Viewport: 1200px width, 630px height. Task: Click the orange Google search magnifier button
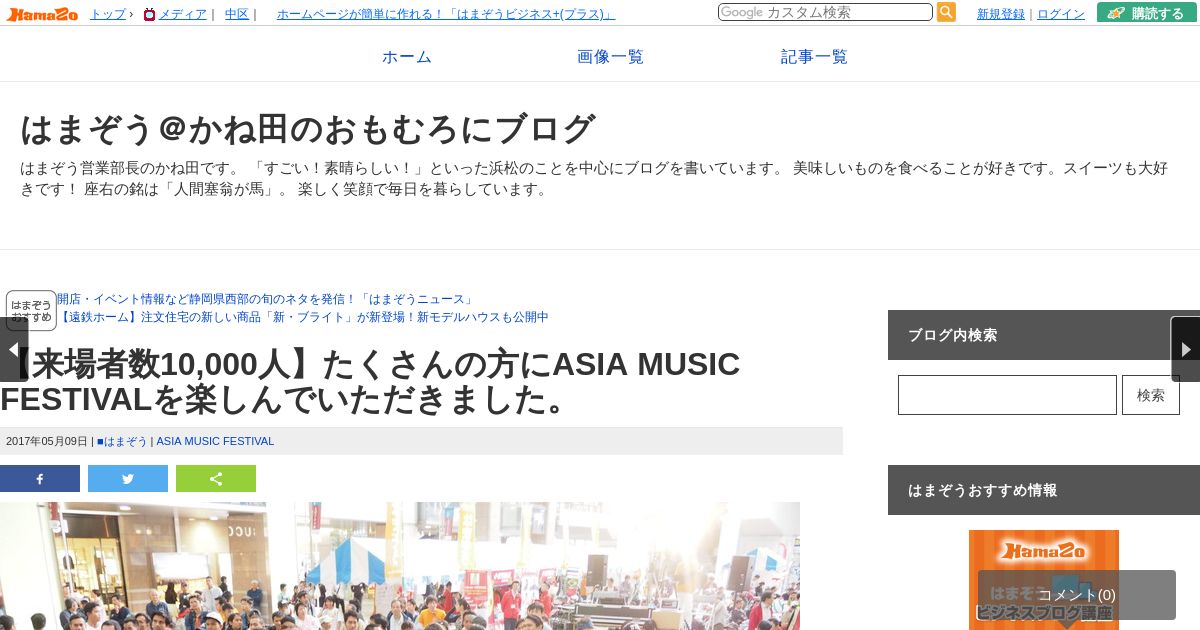[x=946, y=13]
